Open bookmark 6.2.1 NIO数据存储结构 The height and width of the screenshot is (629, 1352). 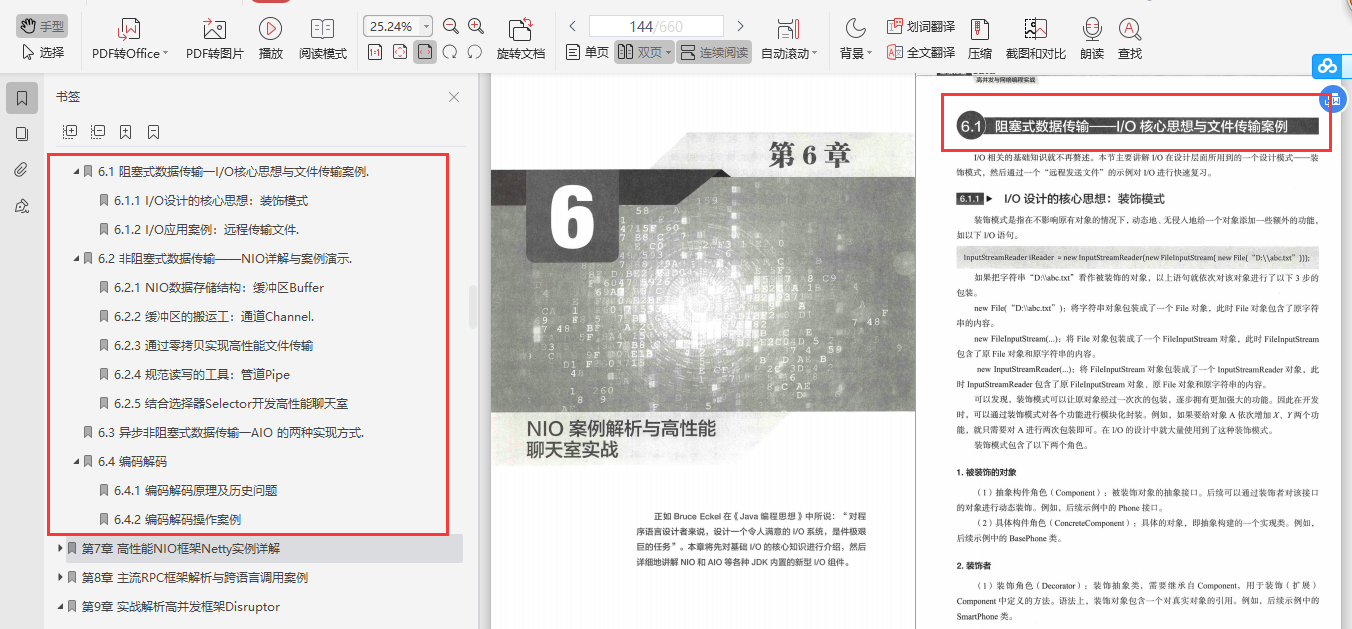point(219,288)
